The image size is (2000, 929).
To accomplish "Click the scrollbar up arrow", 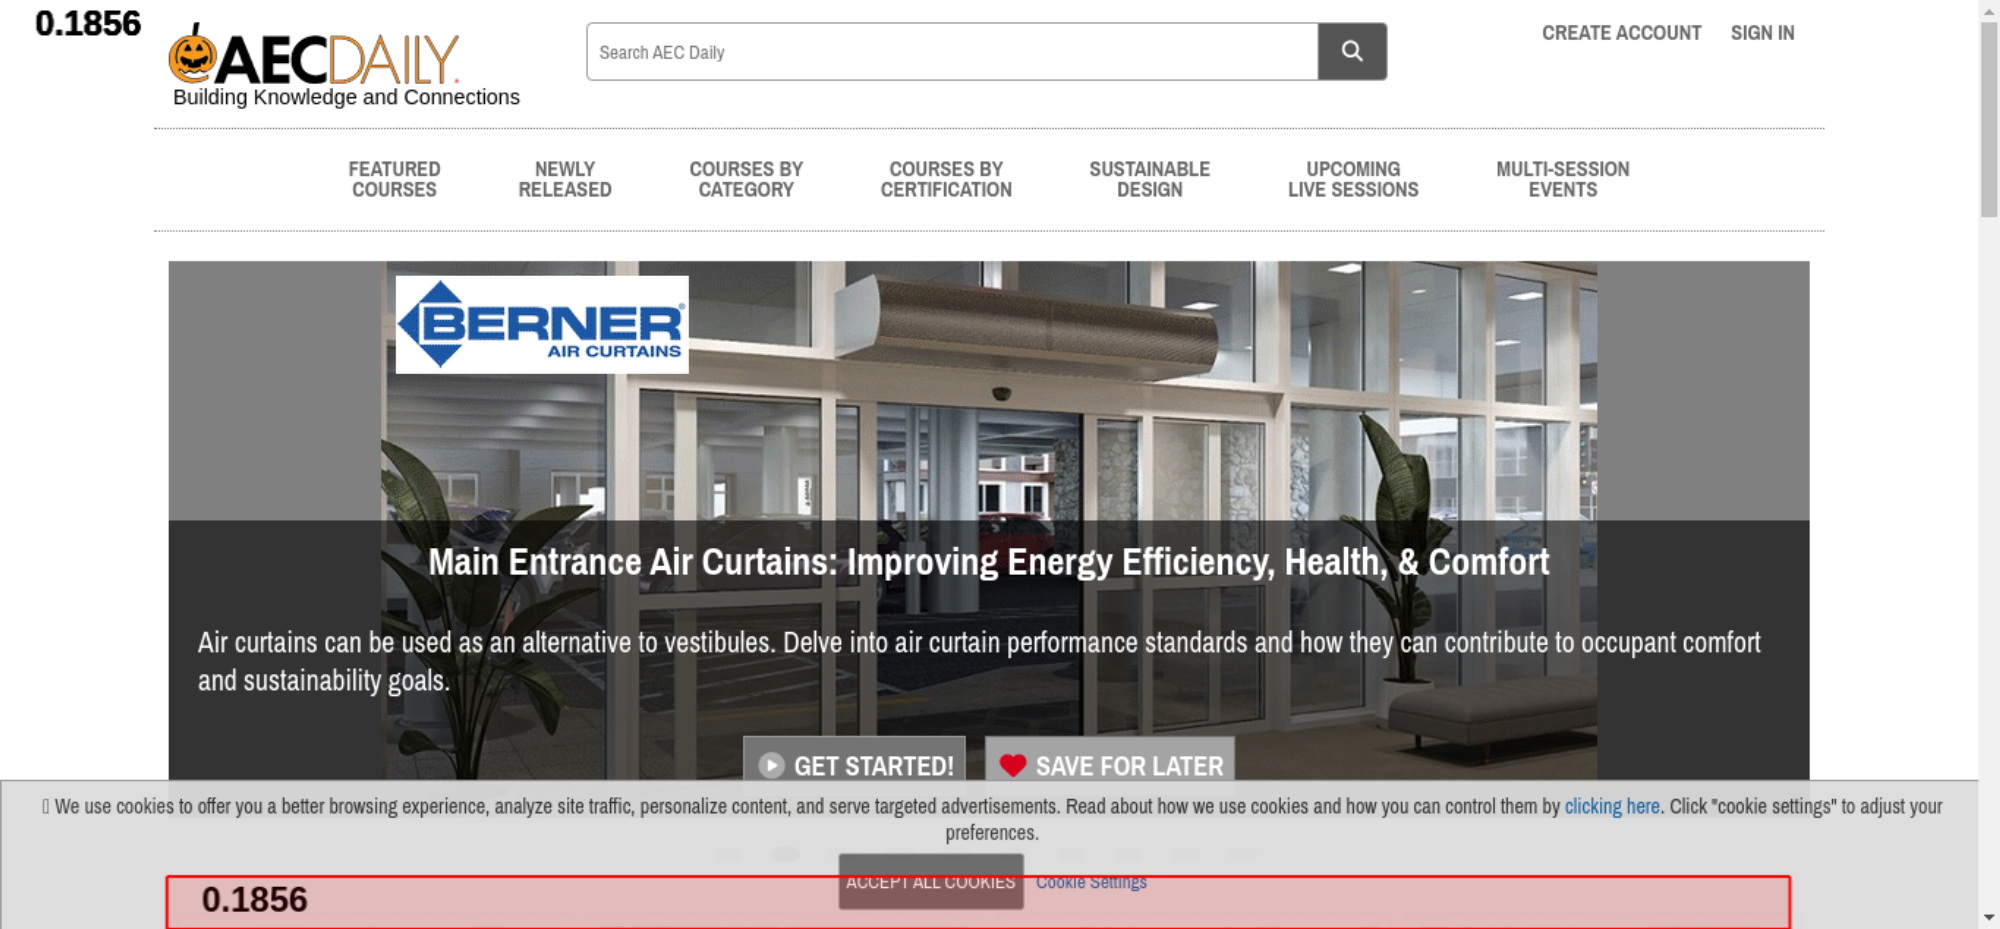I will pos(1988,10).
